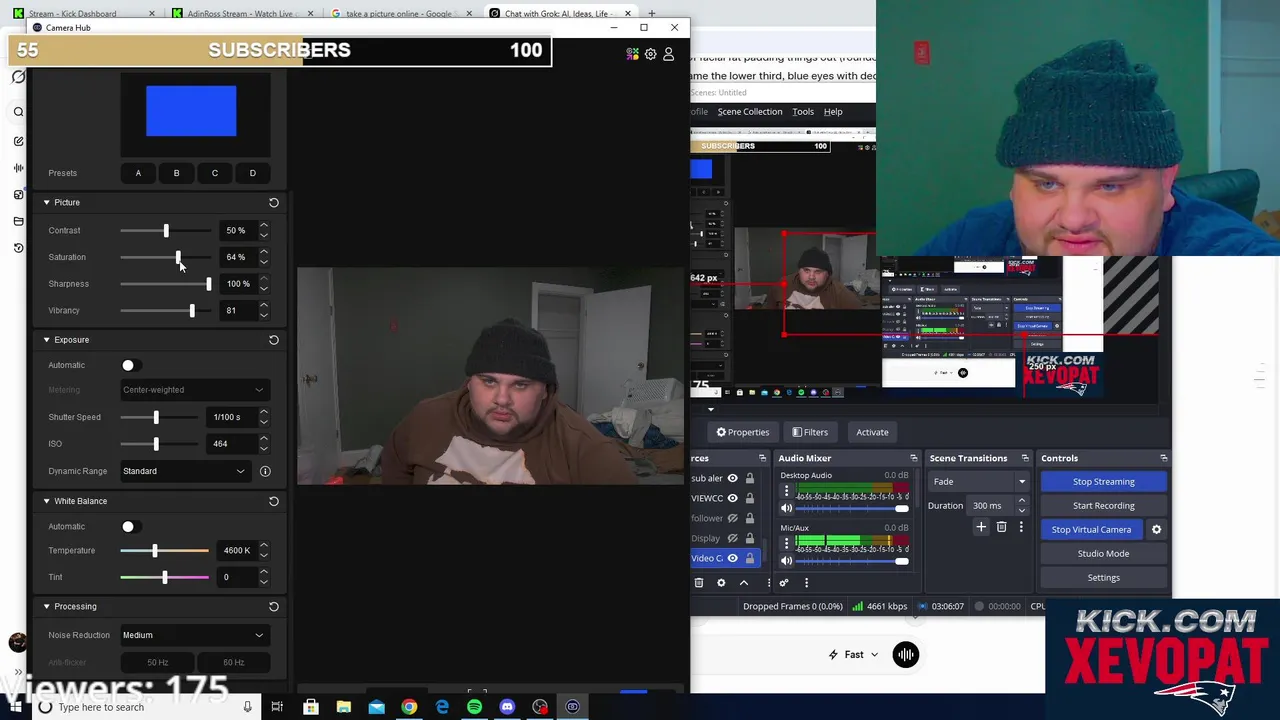1280x720 pixels.
Task: Toggle lock on the VIEWCC source
Action: point(749,498)
